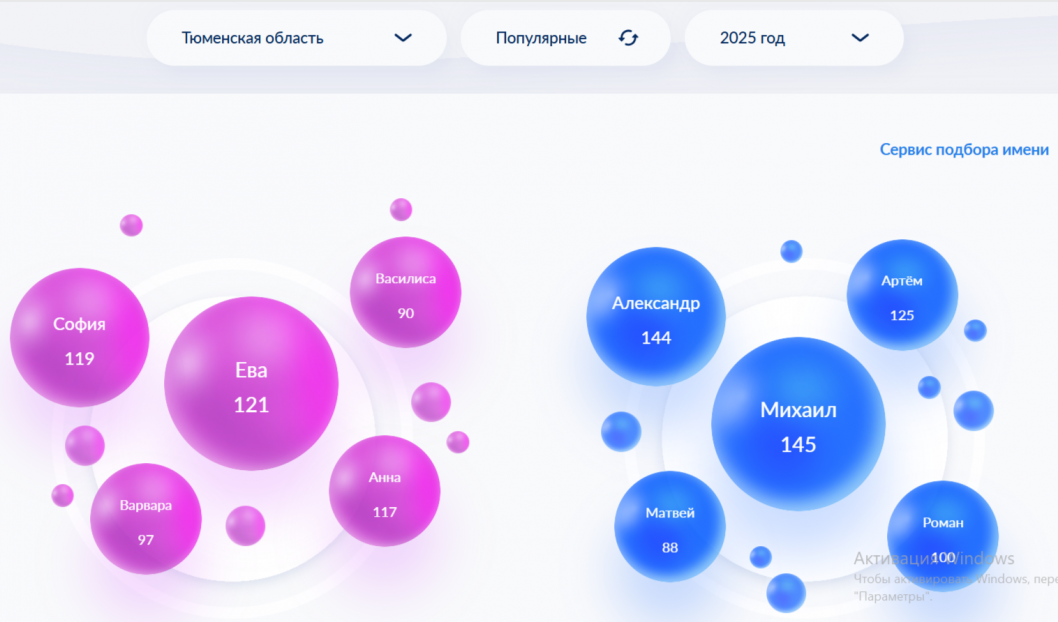Open the 2025 год year dropdown
Viewport: 1058px width, 622px height.
(x=793, y=38)
